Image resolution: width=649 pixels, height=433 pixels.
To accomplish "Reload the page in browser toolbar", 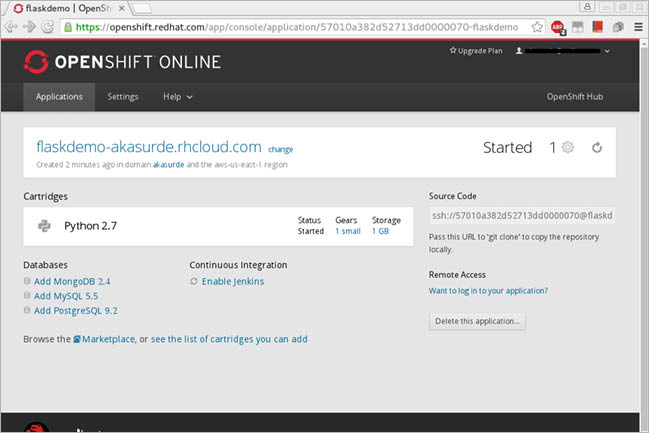I will [x=47, y=27].
